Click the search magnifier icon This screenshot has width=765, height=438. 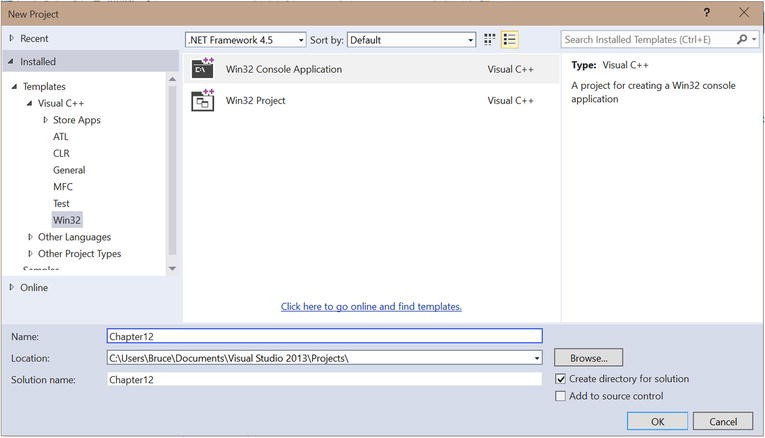point(742,40)
